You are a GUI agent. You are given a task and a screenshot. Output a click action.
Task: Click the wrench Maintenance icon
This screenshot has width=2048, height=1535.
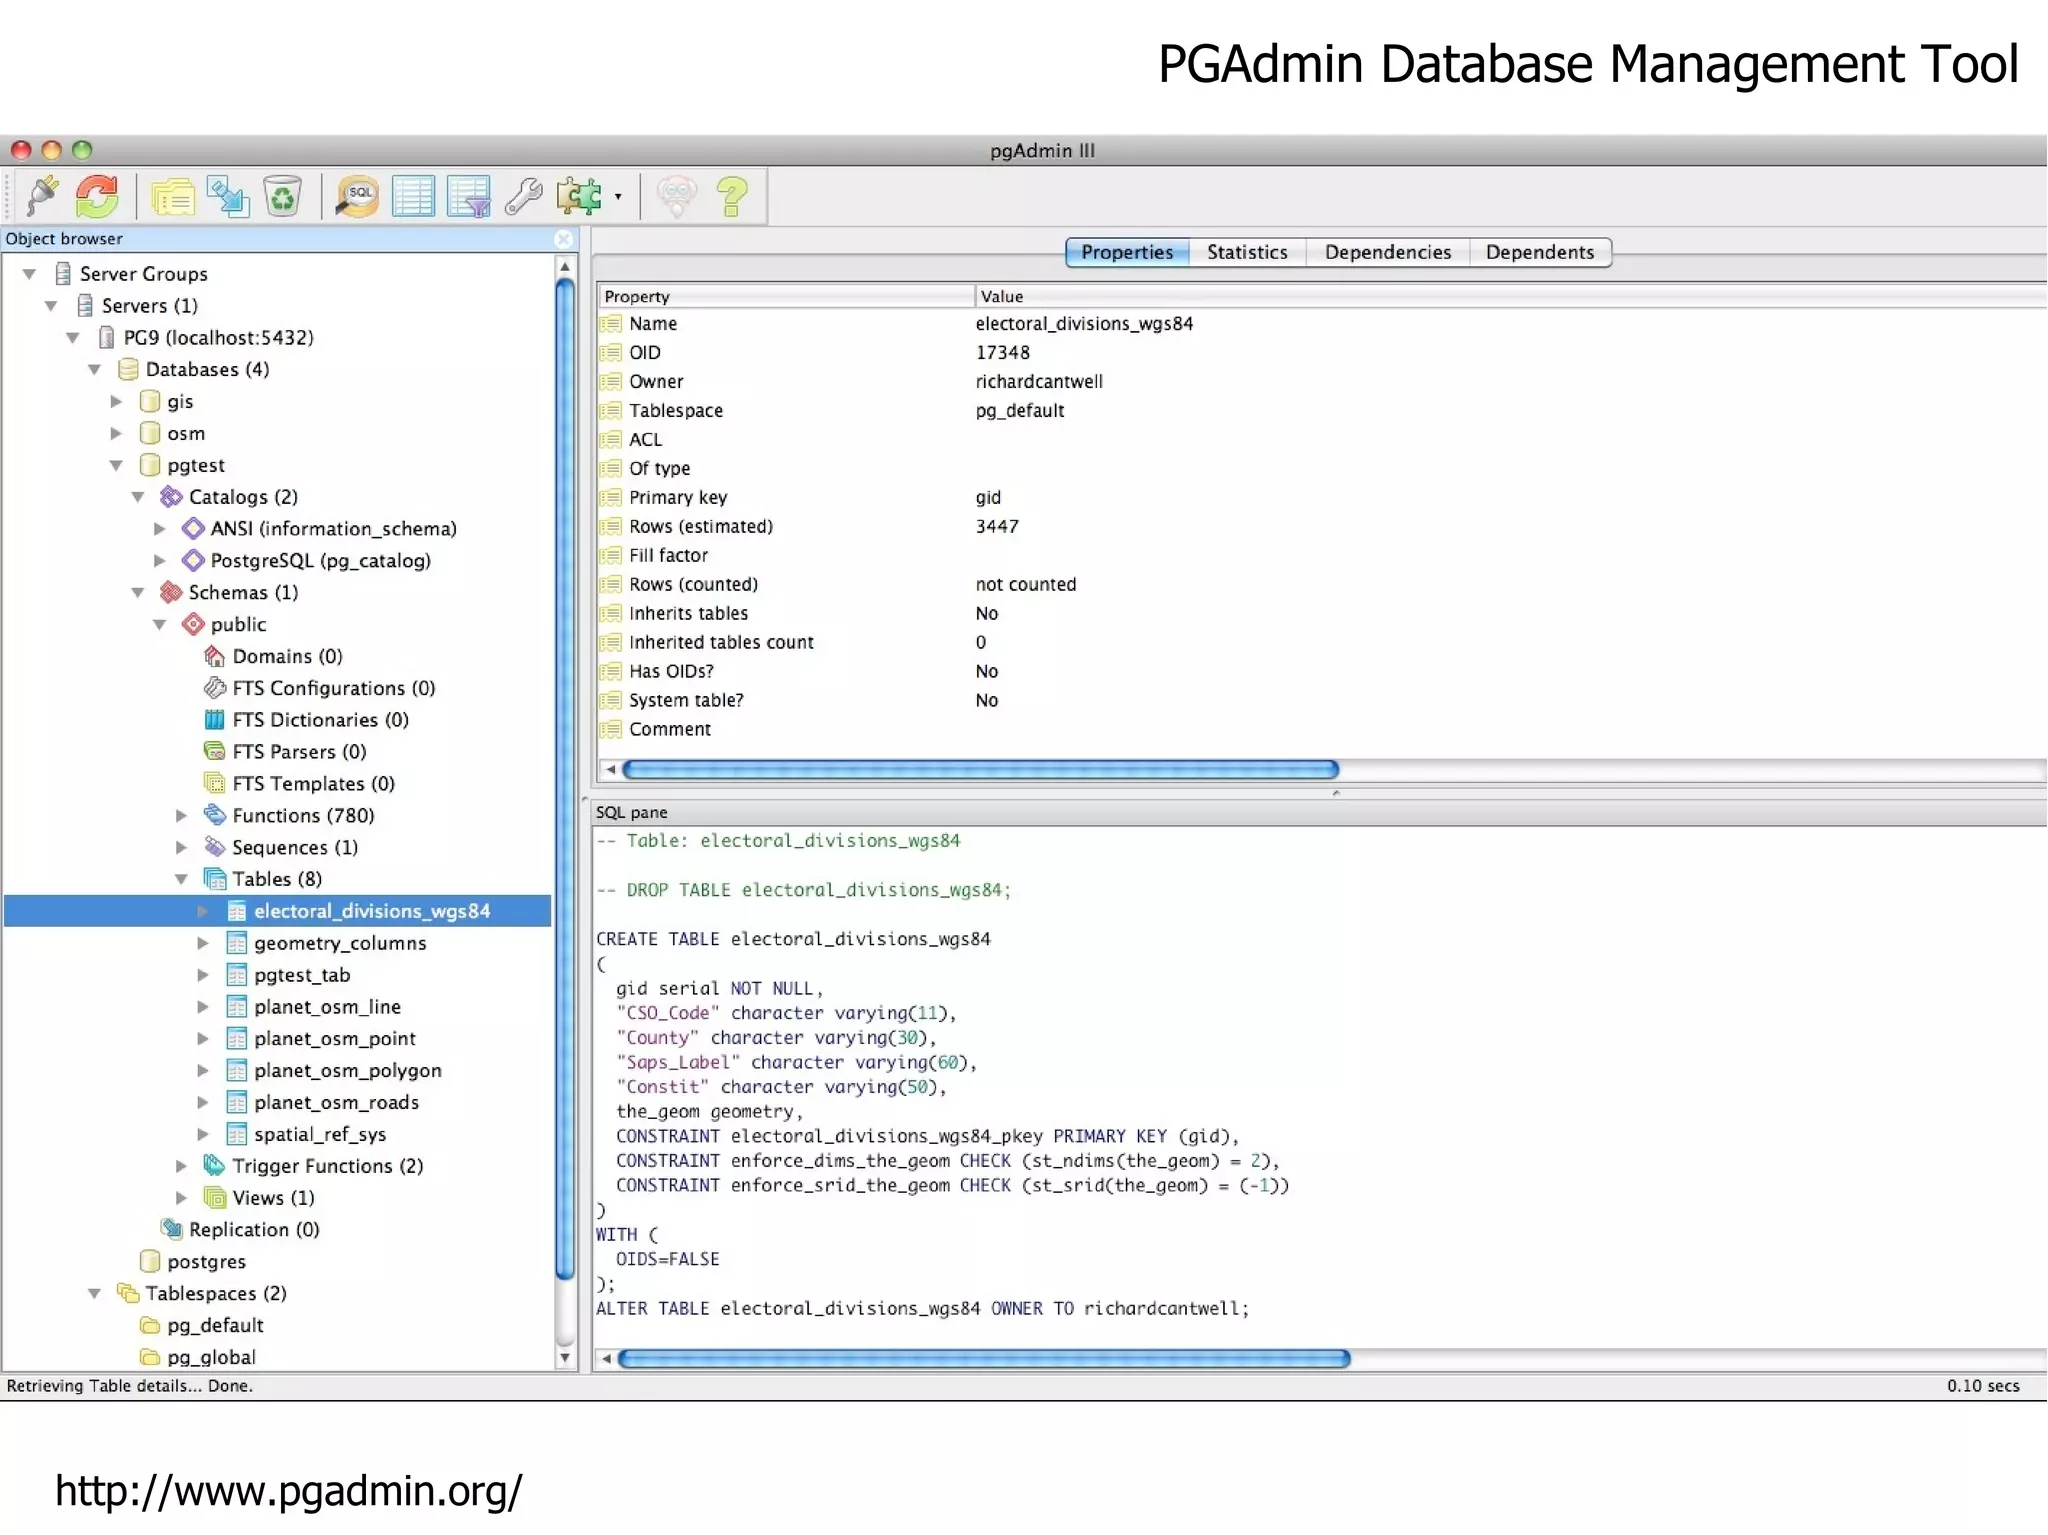(523, 196)
